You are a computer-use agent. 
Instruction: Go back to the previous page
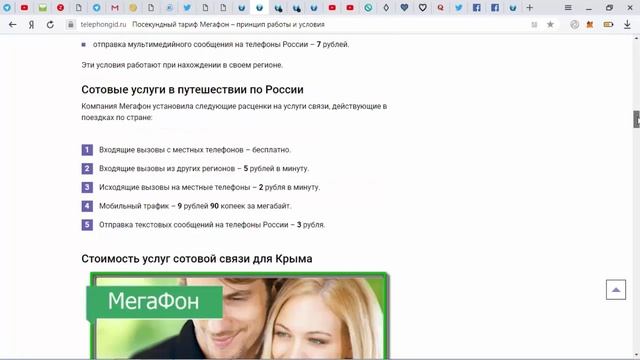12,24
